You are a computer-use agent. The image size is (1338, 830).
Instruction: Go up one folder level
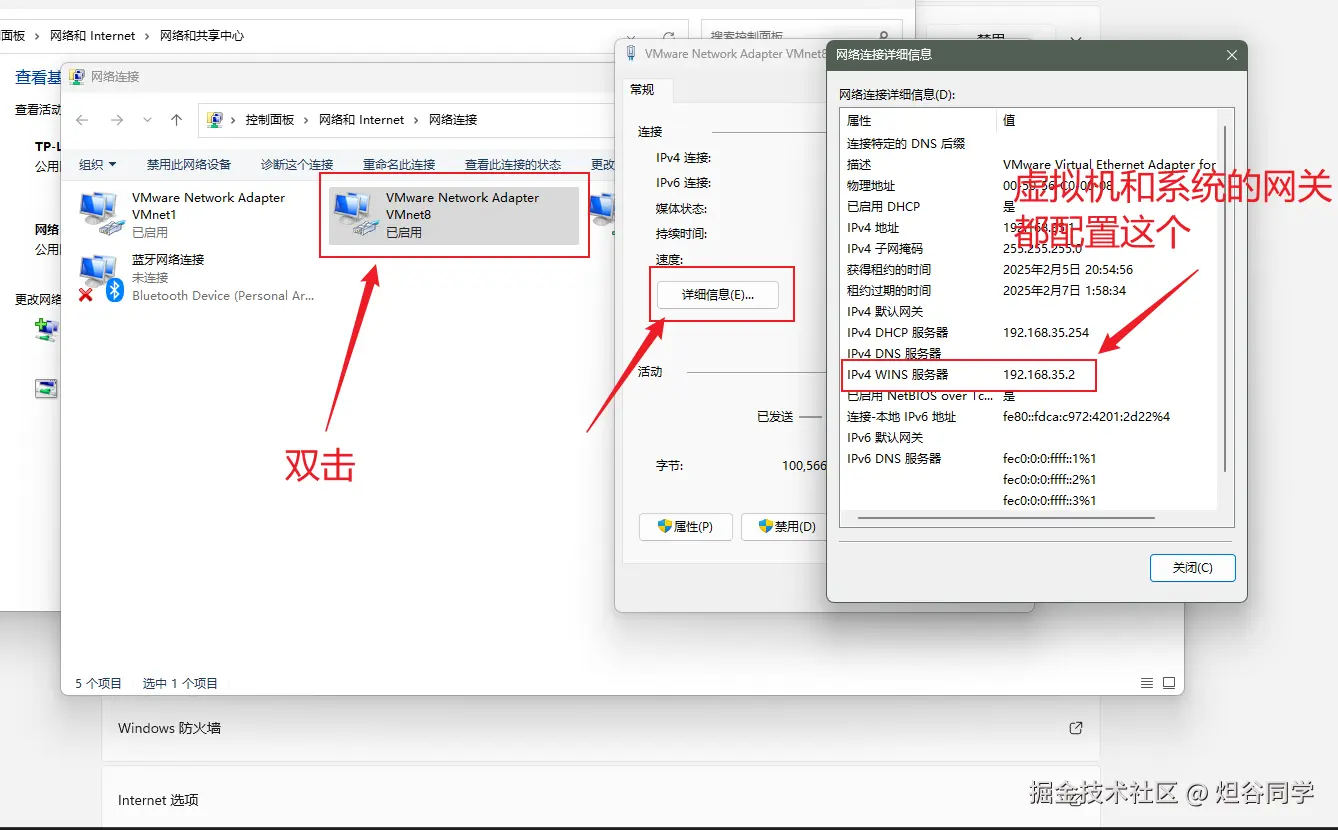(177, 120)
